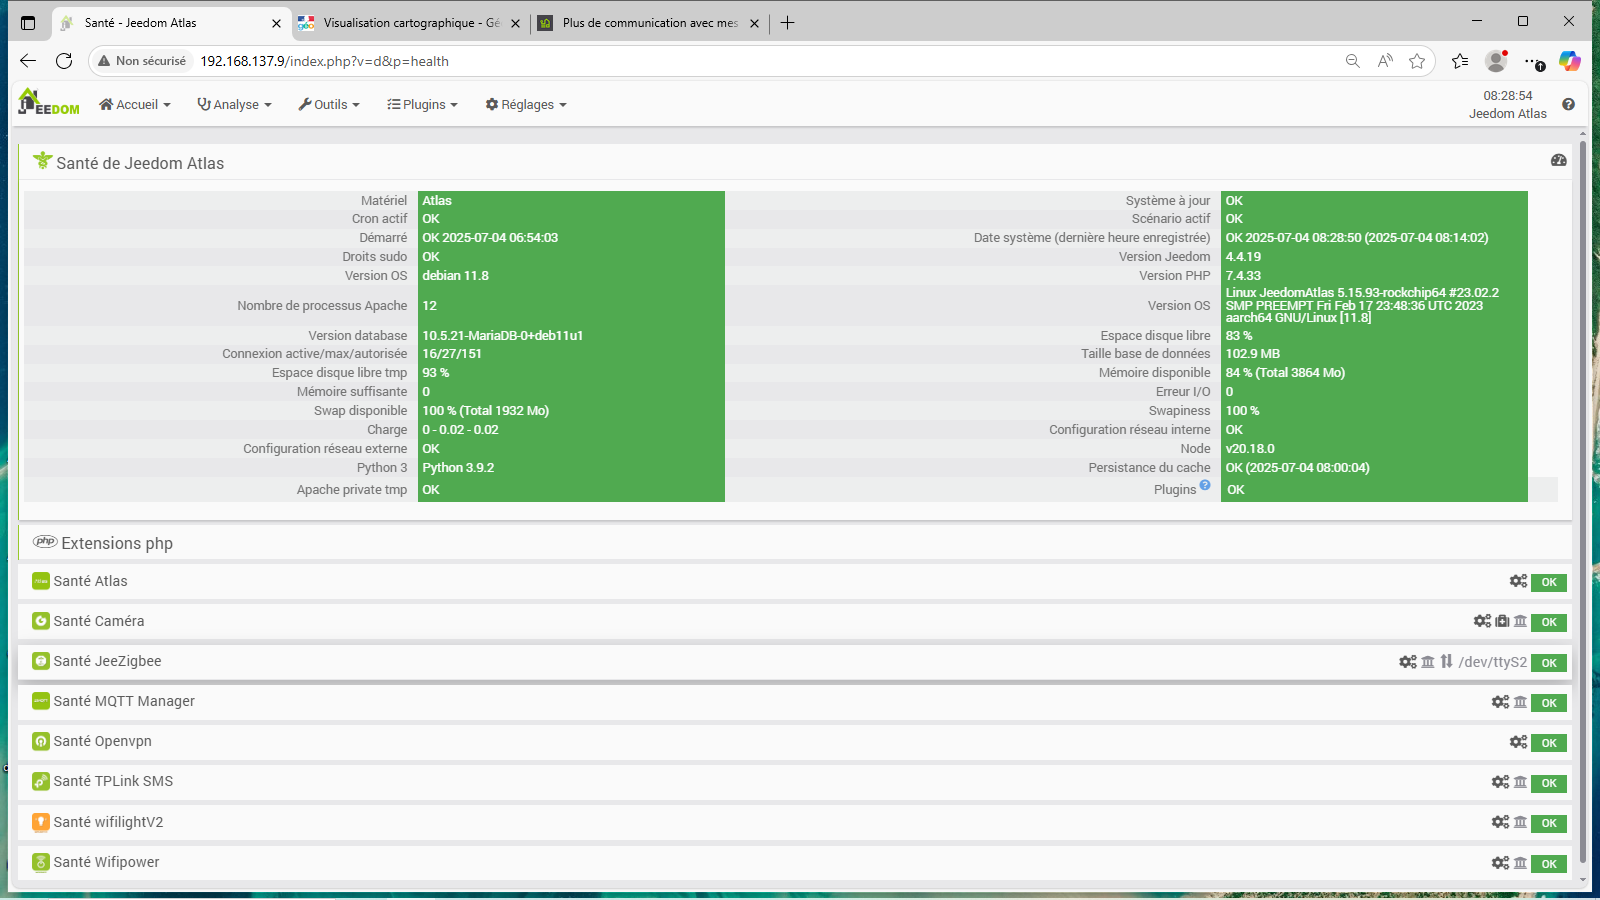Click the up-down arrows icon in JeeZigbee row
This screenshot has height=900, width=1600.
(1446, 661)
